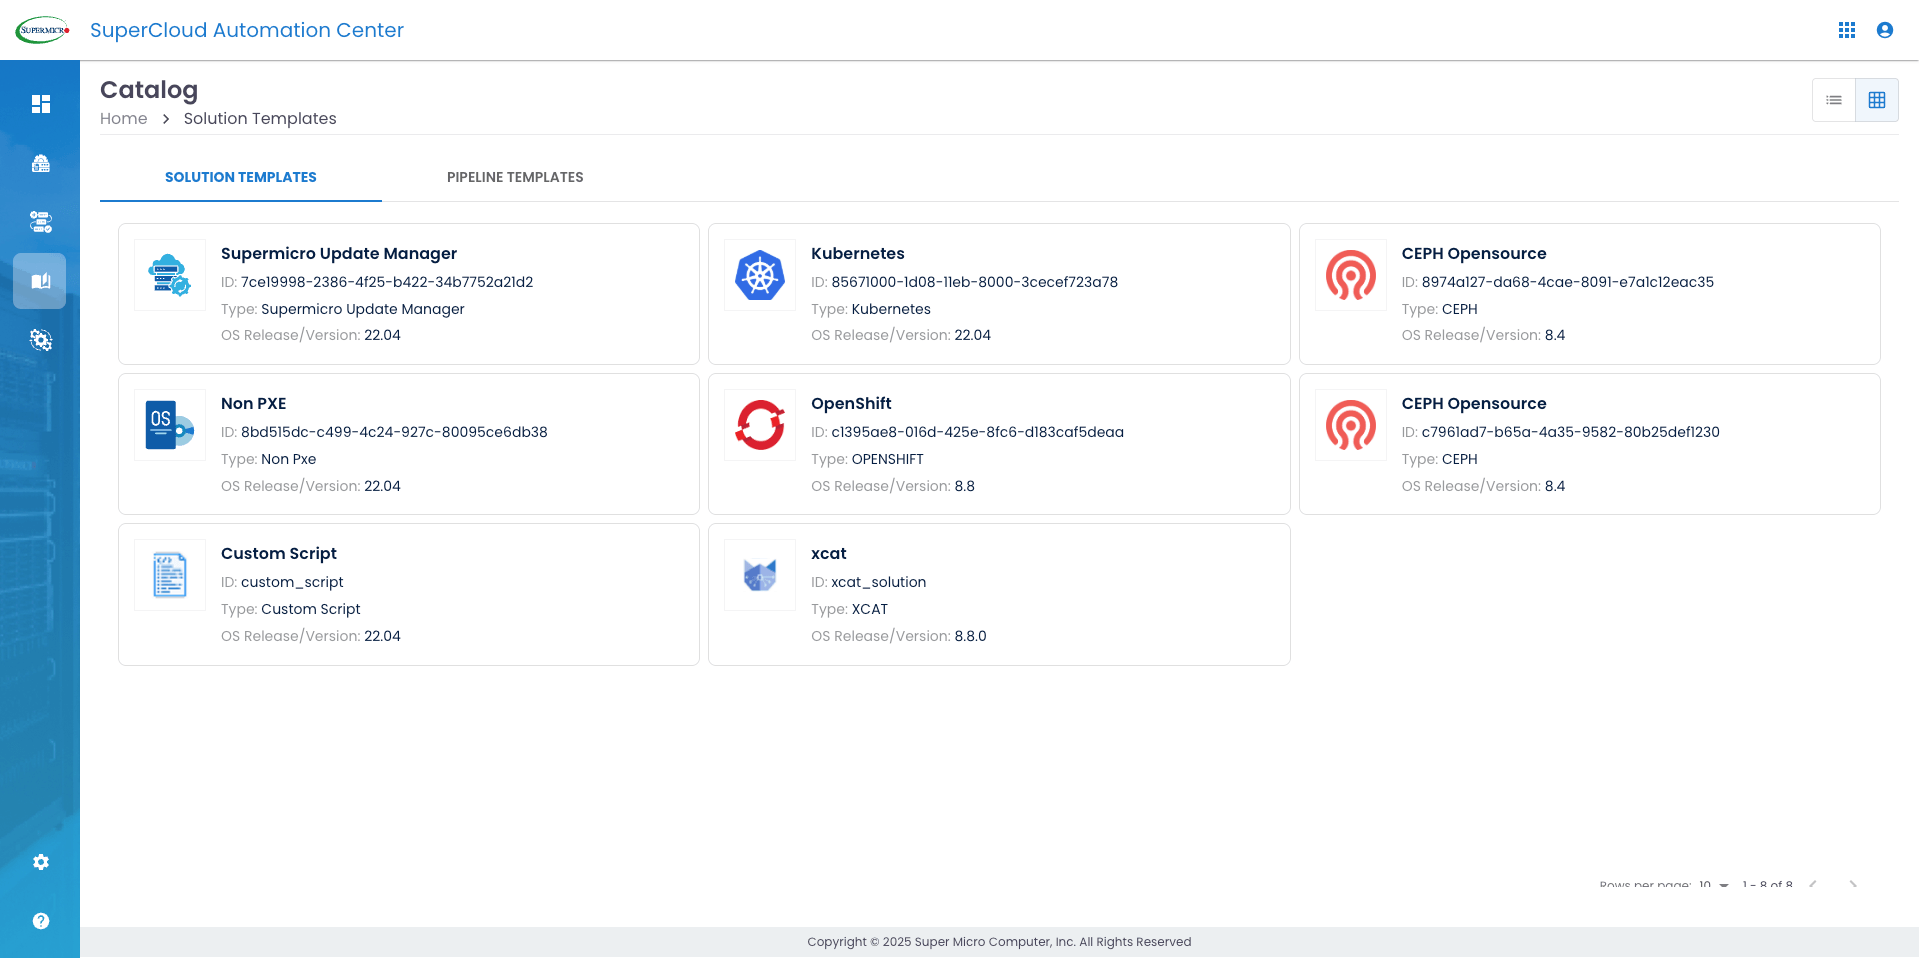Screen dimensions: 1919x958
Task: Open the Dashboard sidebar icon
Action: [40, 103]
